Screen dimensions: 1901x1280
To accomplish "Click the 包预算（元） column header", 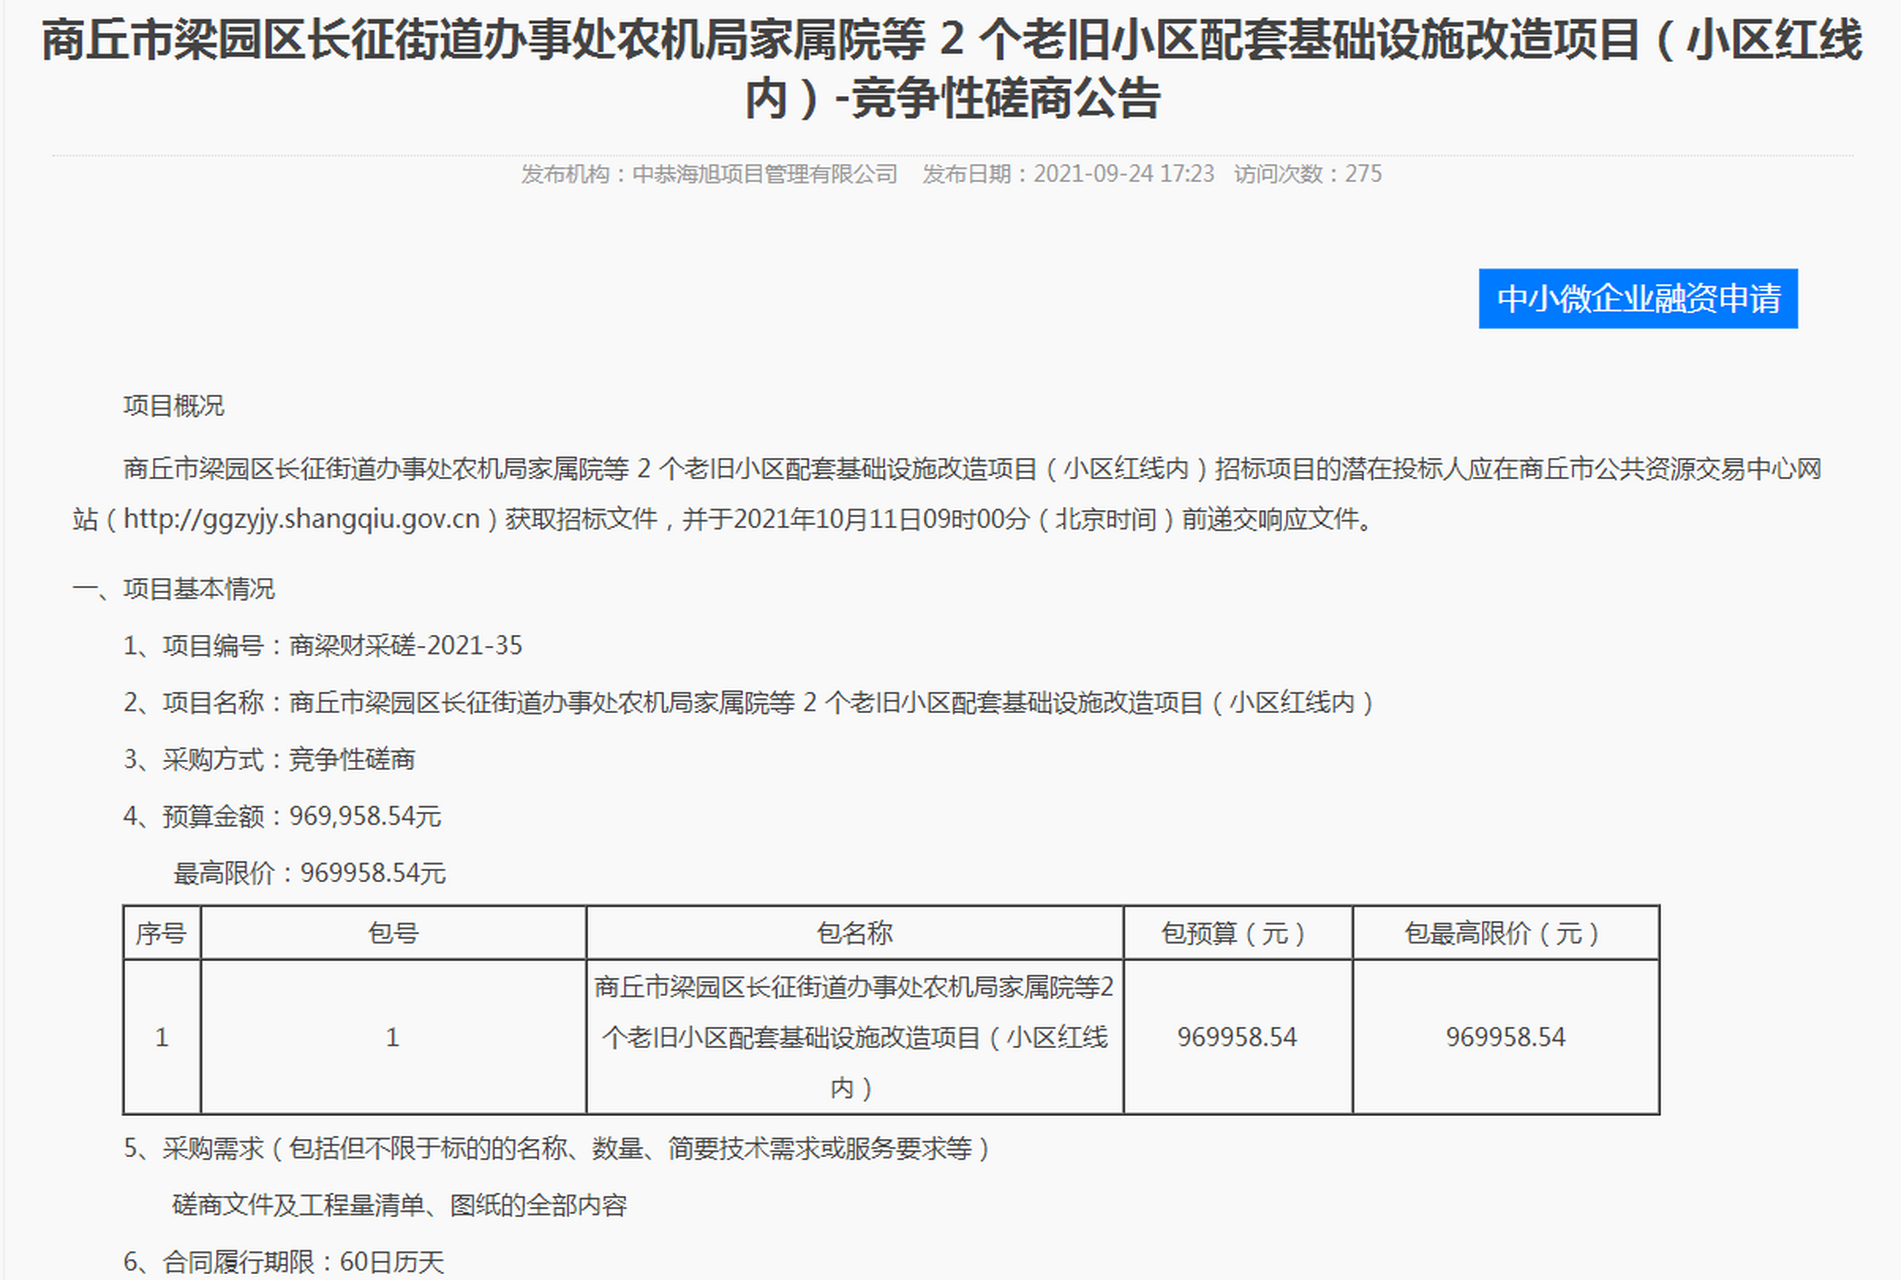I will pyautogui.click(x=1237, y=934).
